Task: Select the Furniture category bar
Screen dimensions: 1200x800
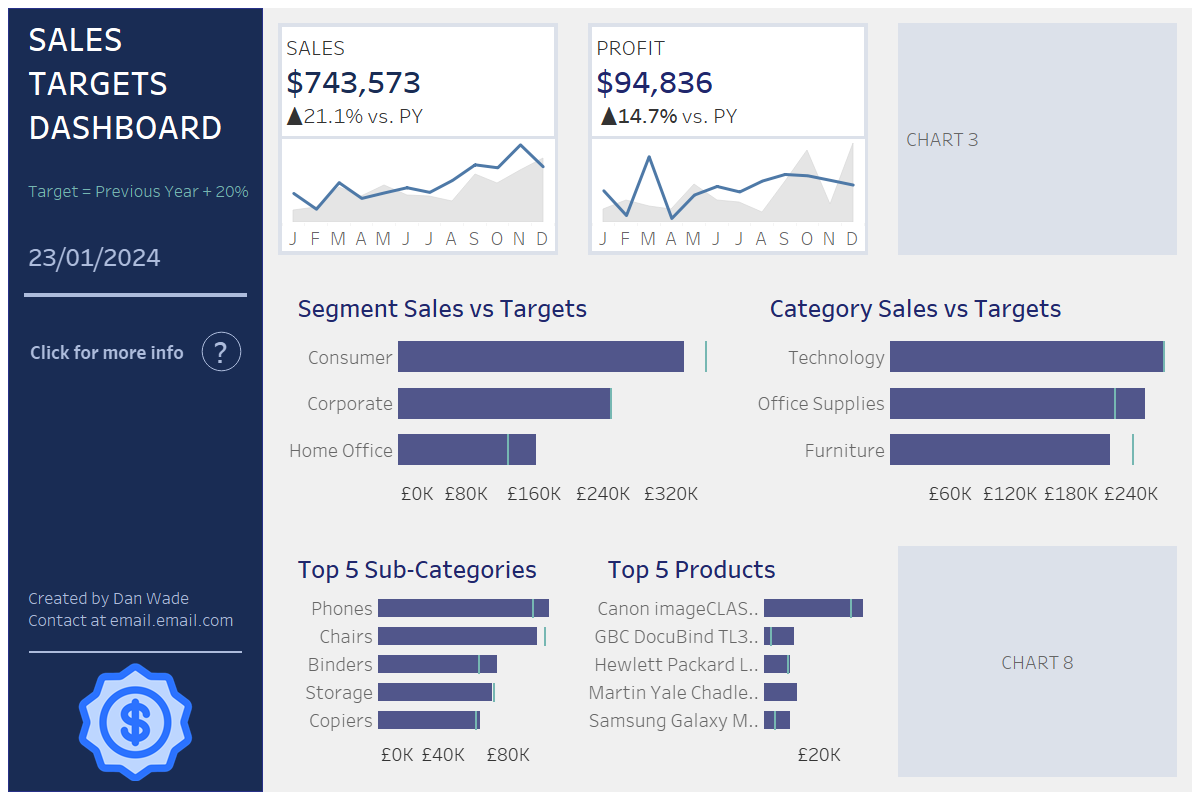Action: 999,450
